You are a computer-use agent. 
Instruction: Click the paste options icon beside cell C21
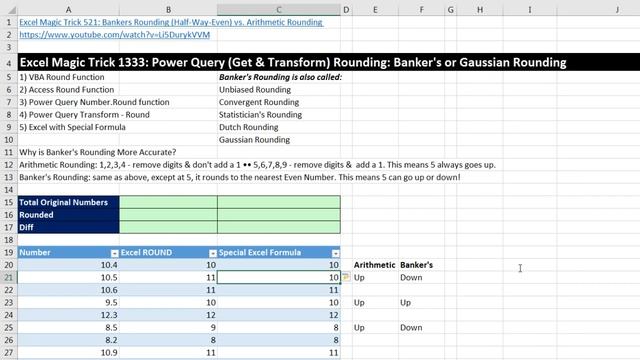coord(346,277)
